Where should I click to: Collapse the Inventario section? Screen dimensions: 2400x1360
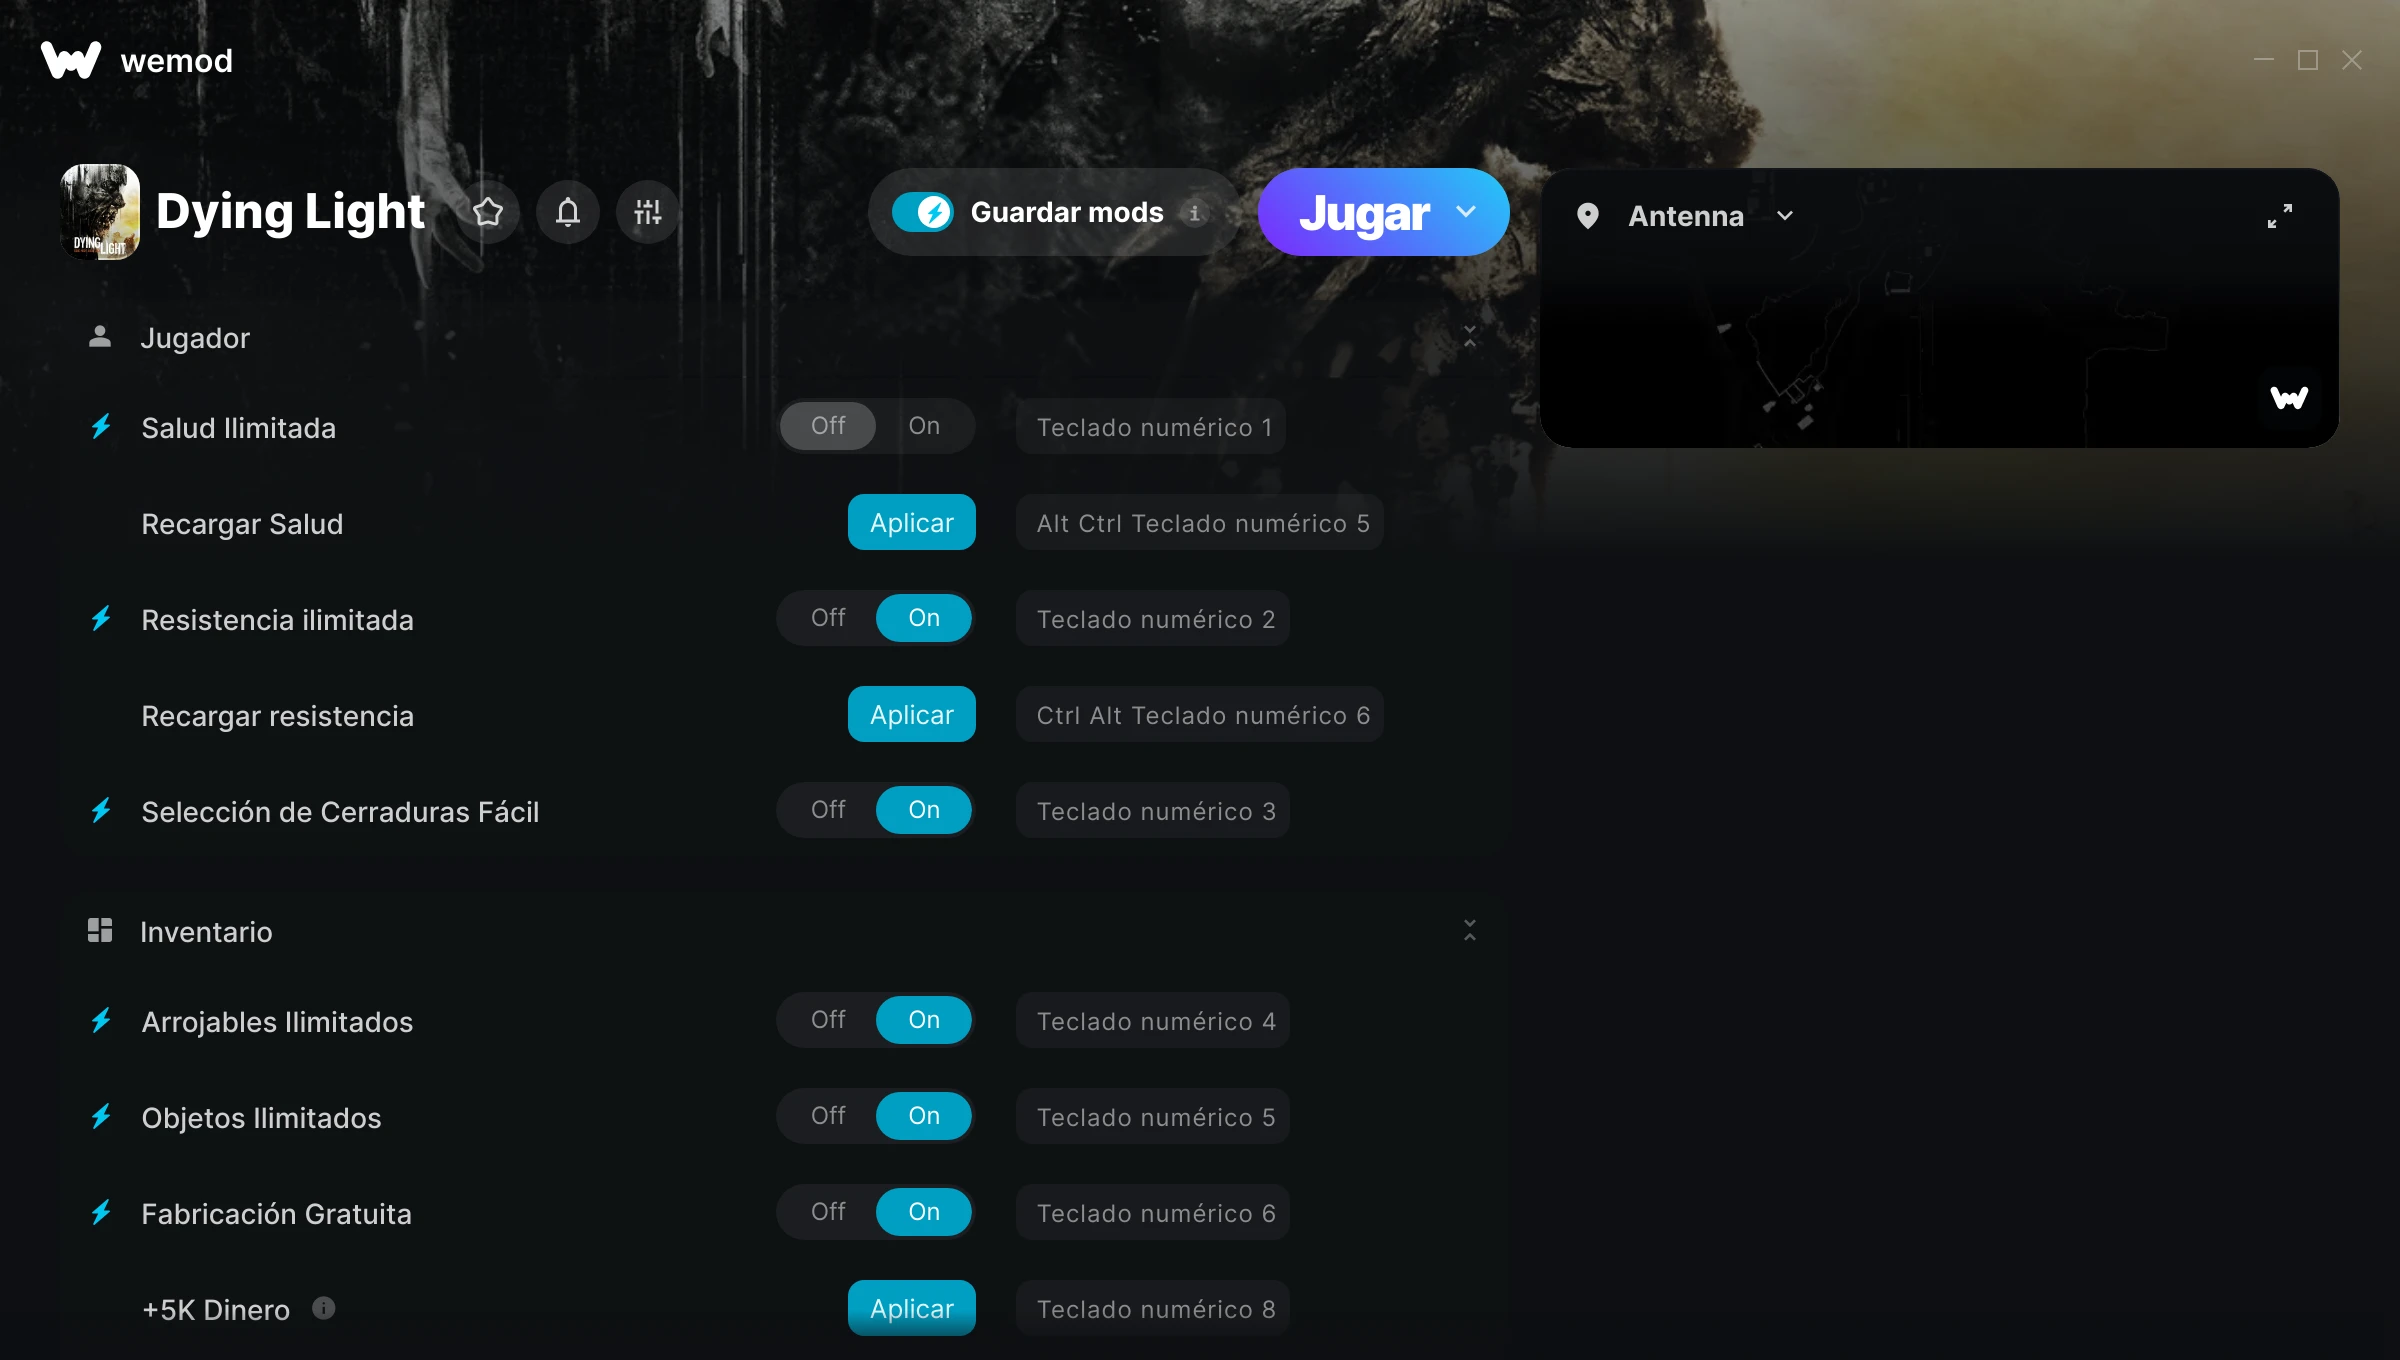(x=1470, y=931)
